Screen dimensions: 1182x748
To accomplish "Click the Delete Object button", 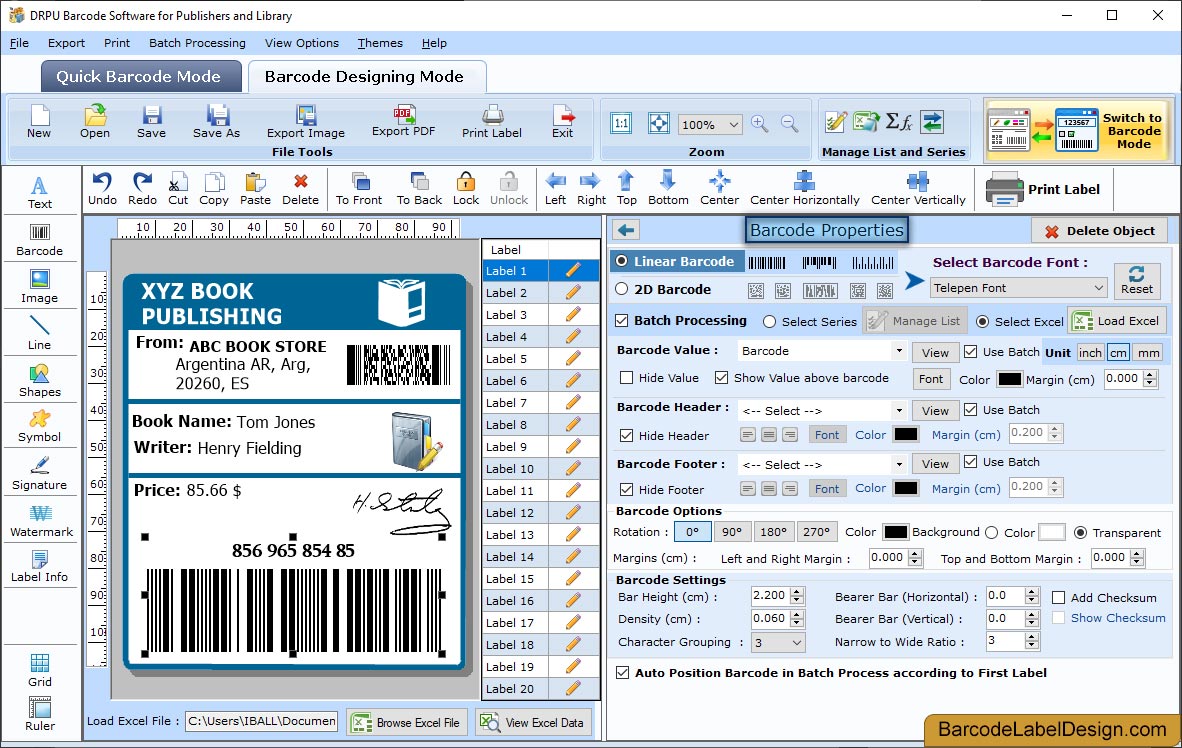I will coord(1099,231).
